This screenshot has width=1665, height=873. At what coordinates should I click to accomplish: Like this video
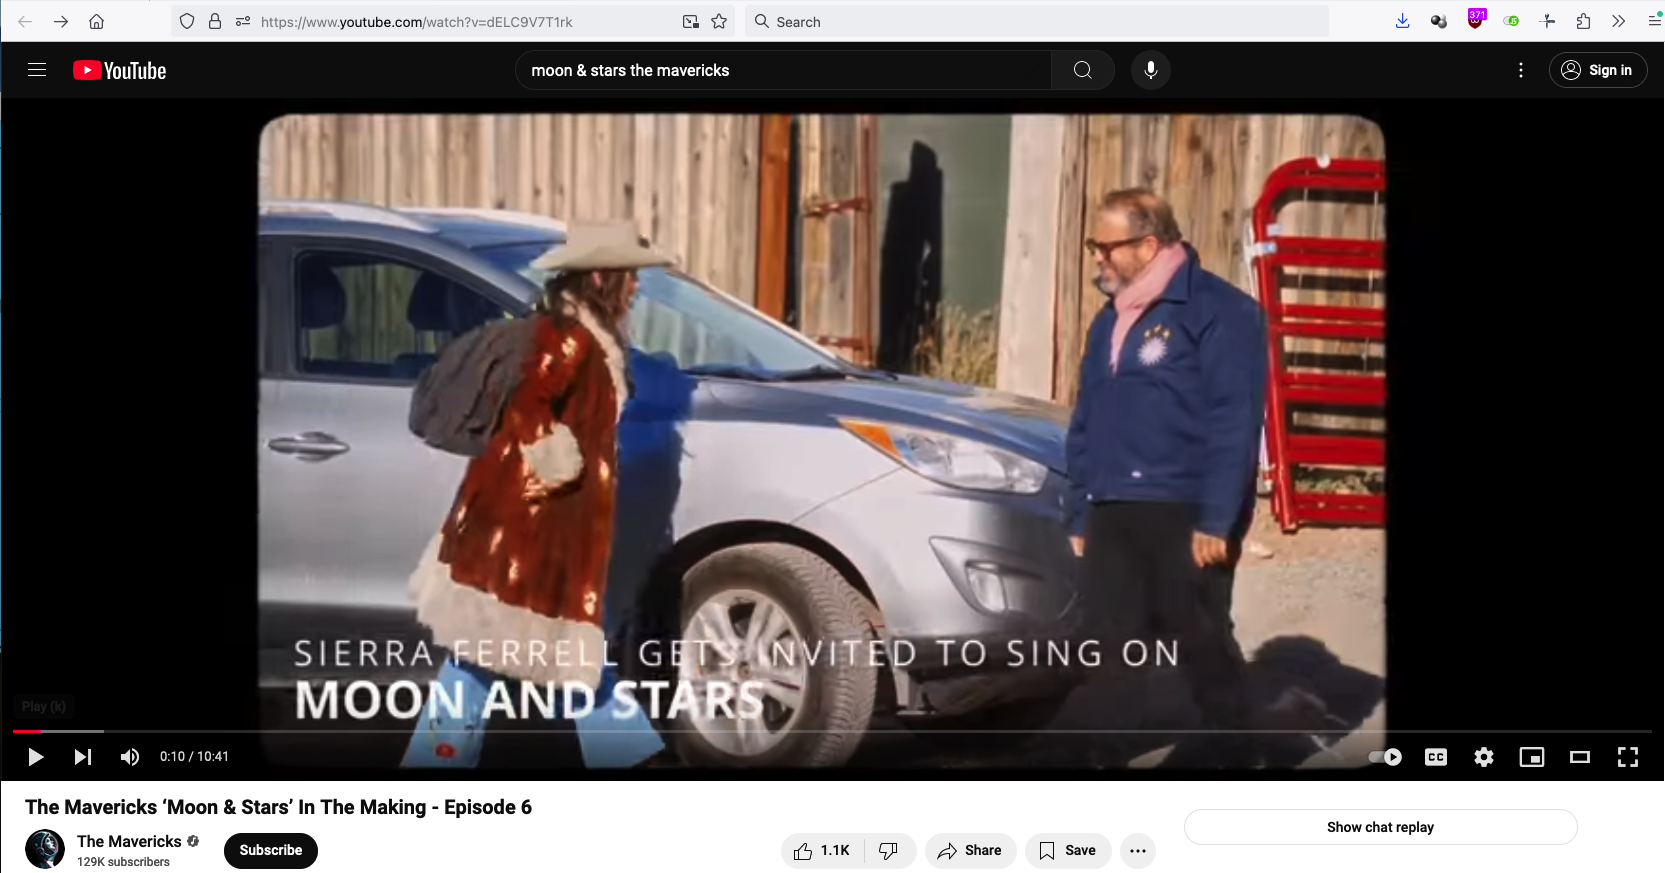point(823,851)
